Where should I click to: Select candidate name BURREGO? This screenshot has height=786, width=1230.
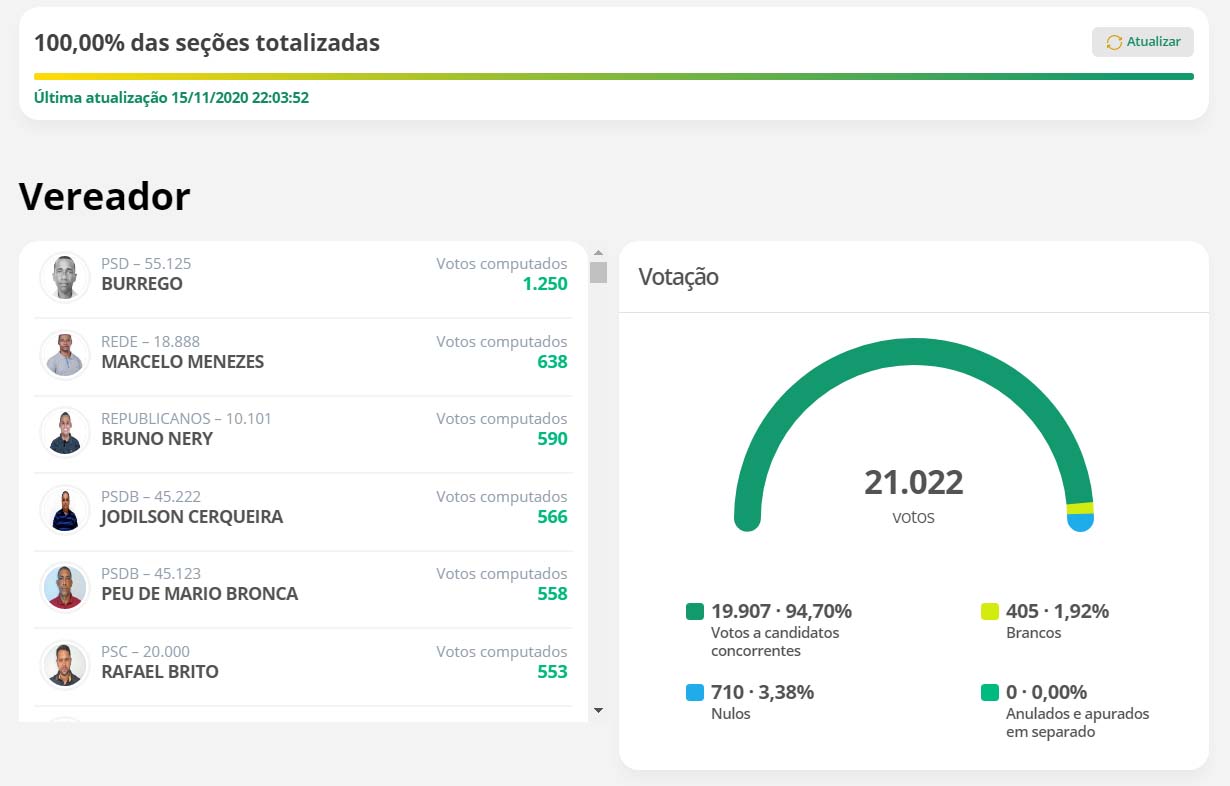pos(142,284)
